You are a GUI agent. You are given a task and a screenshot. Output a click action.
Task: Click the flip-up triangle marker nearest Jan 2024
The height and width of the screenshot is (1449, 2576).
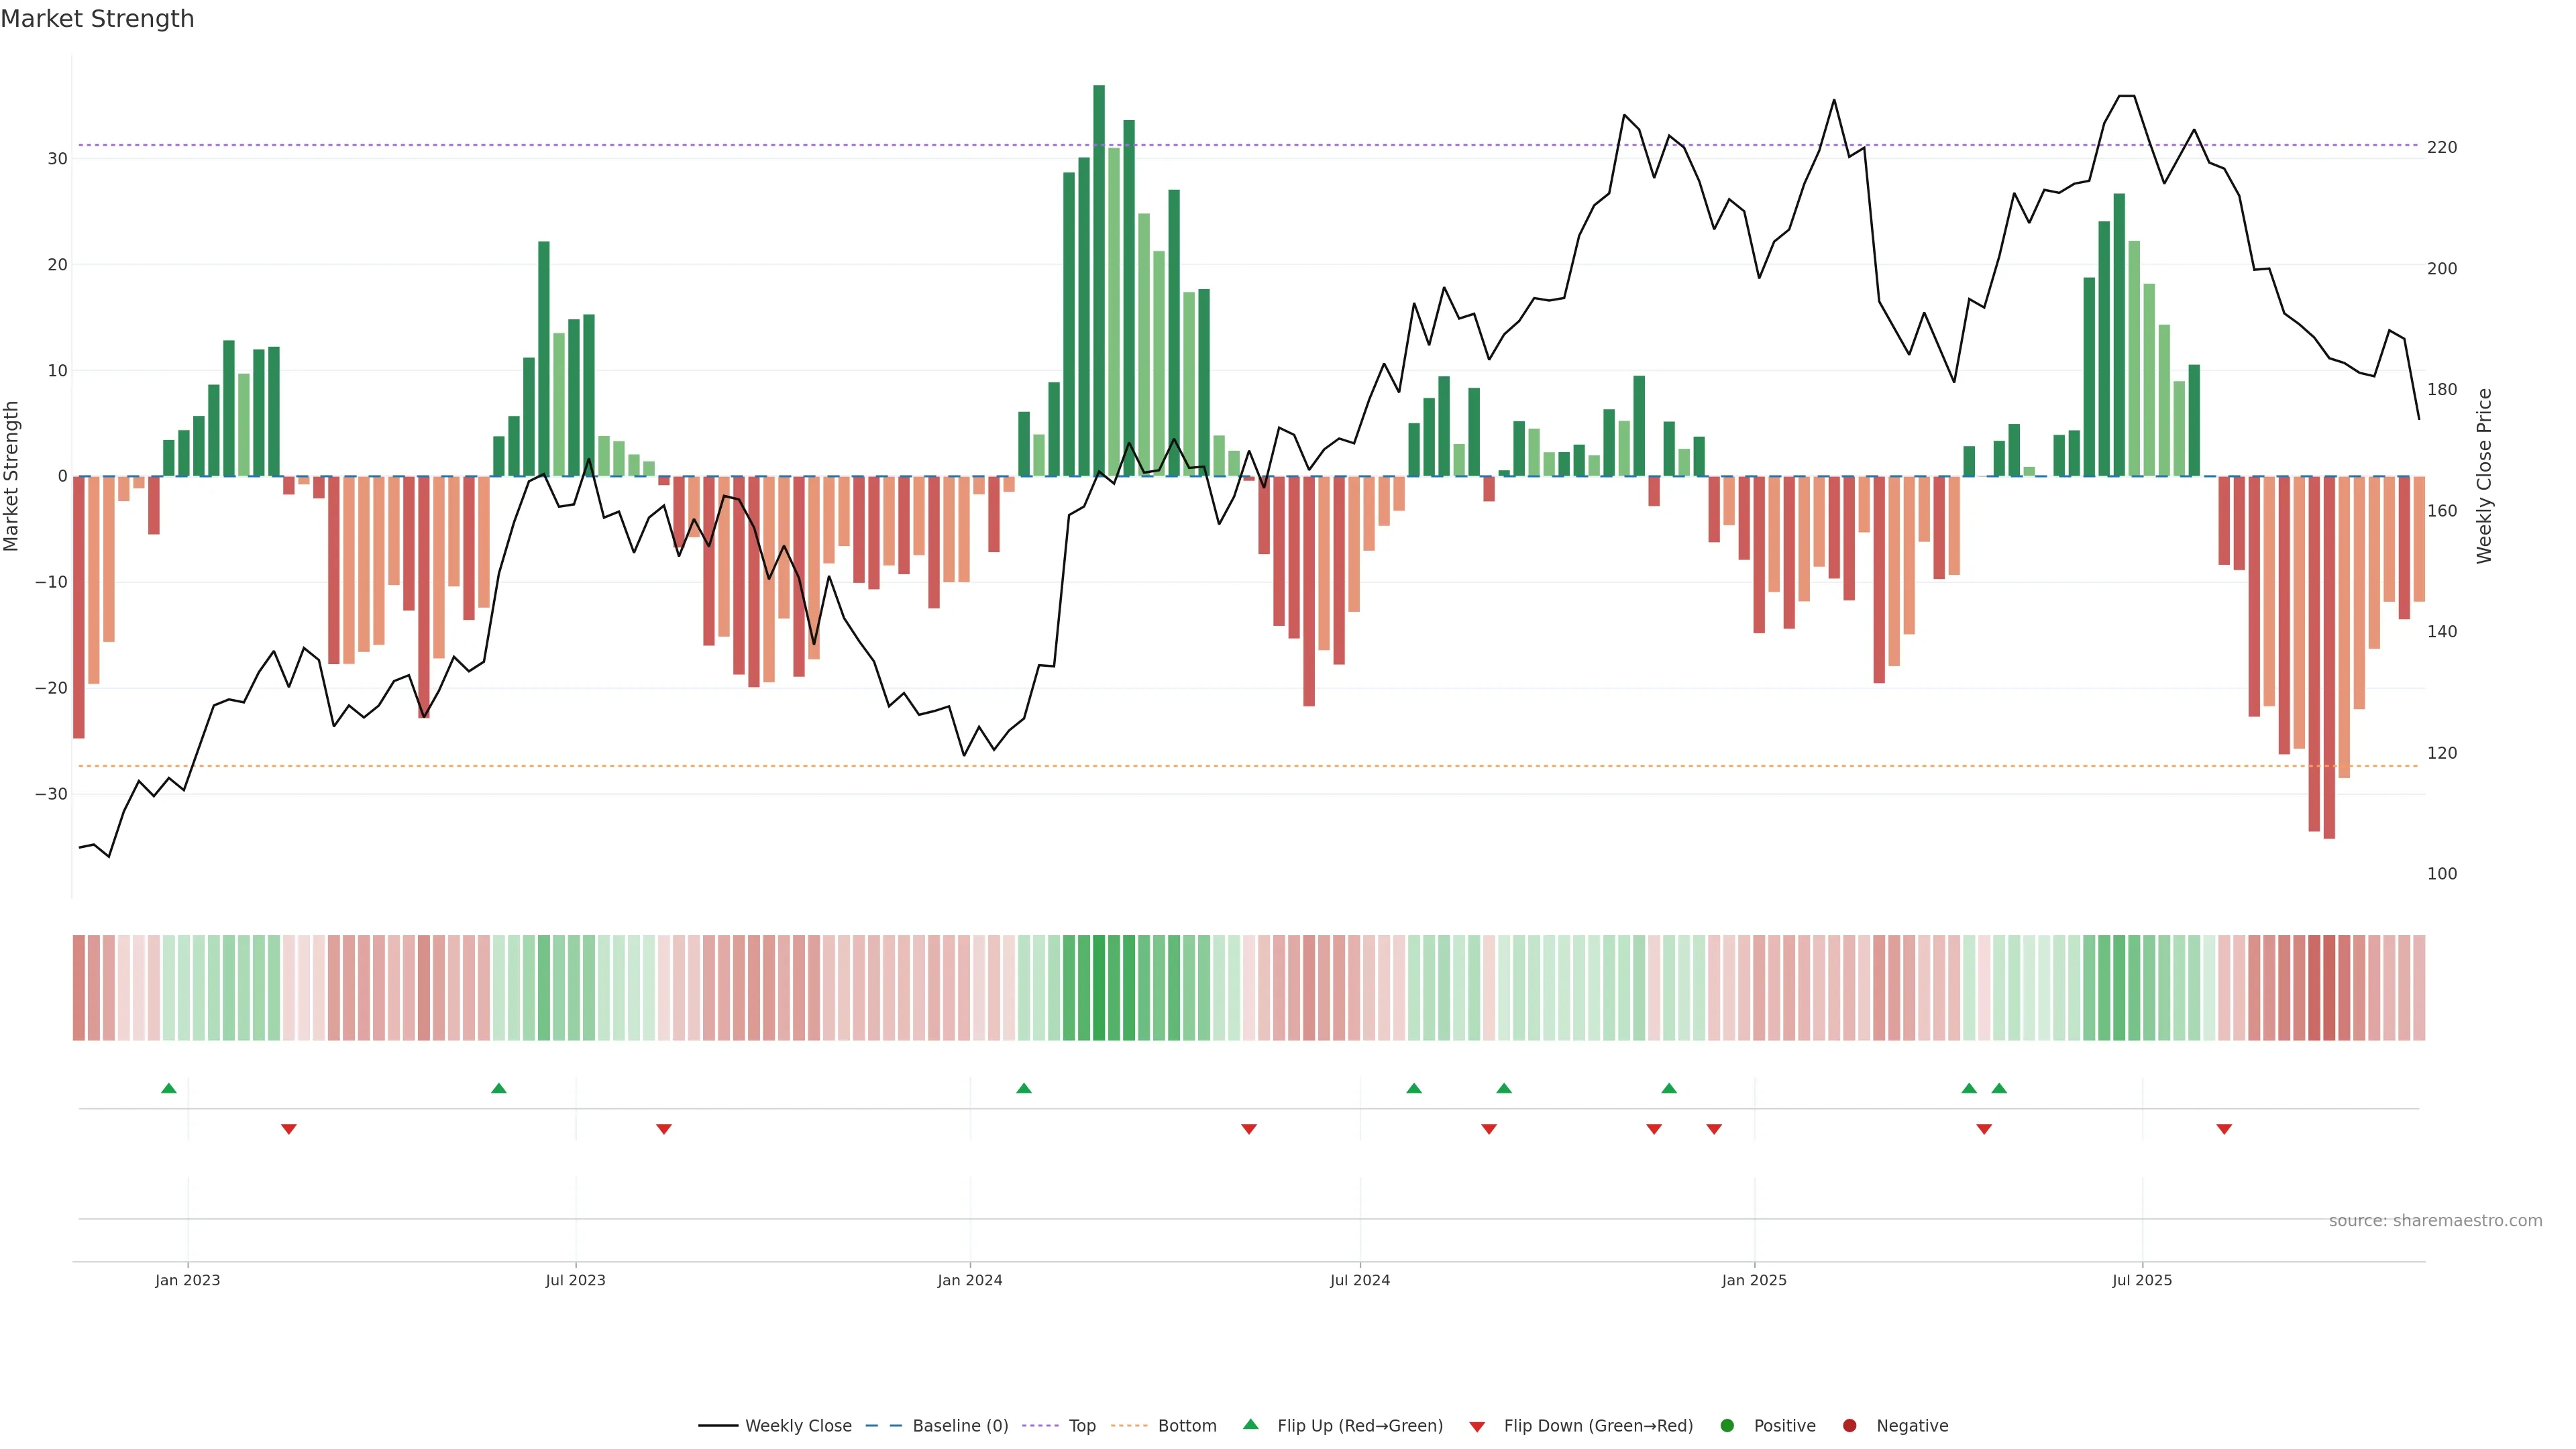pos(1023,1088)
